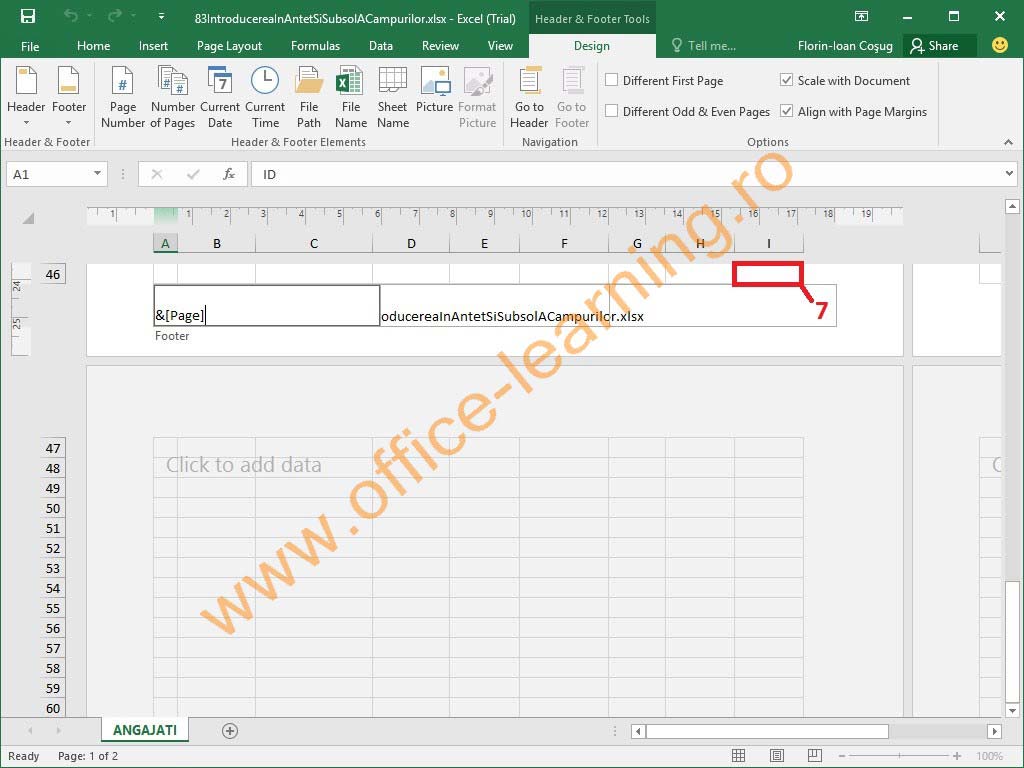1024x768 pixels.
Task: Collapse the ribbon with the chevron
Action: click(1008, 142)
